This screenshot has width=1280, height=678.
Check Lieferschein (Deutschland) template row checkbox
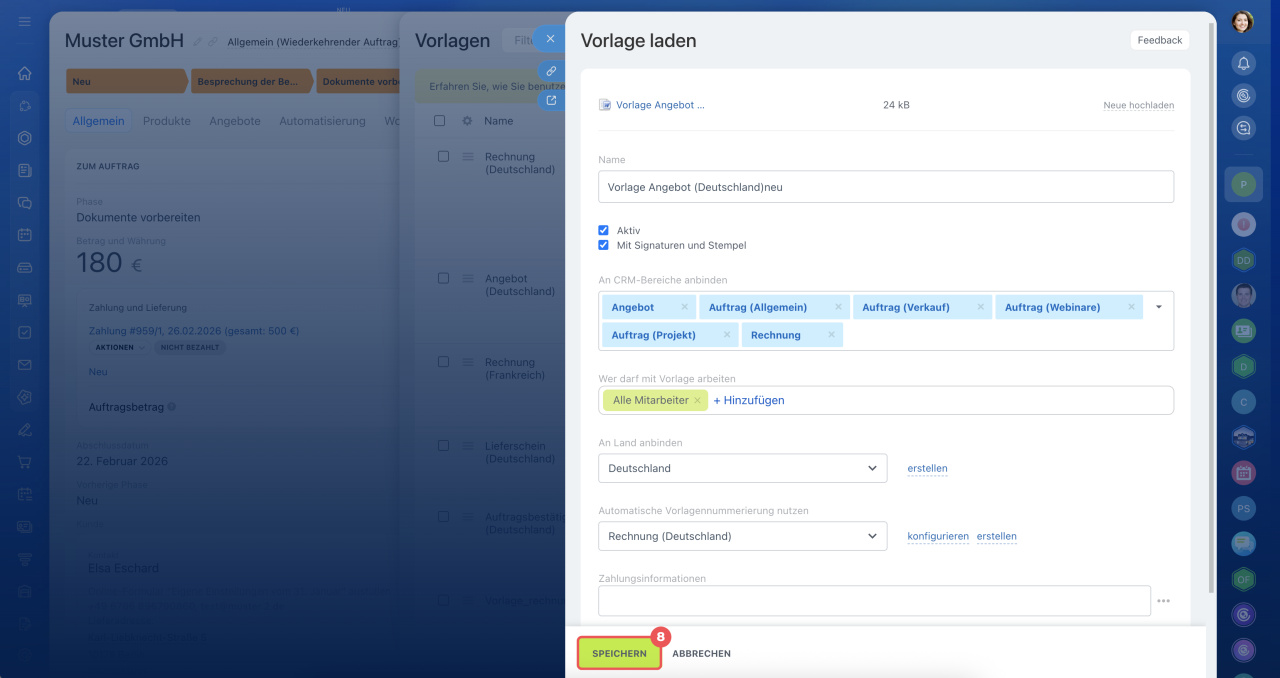tap(443, 446)
